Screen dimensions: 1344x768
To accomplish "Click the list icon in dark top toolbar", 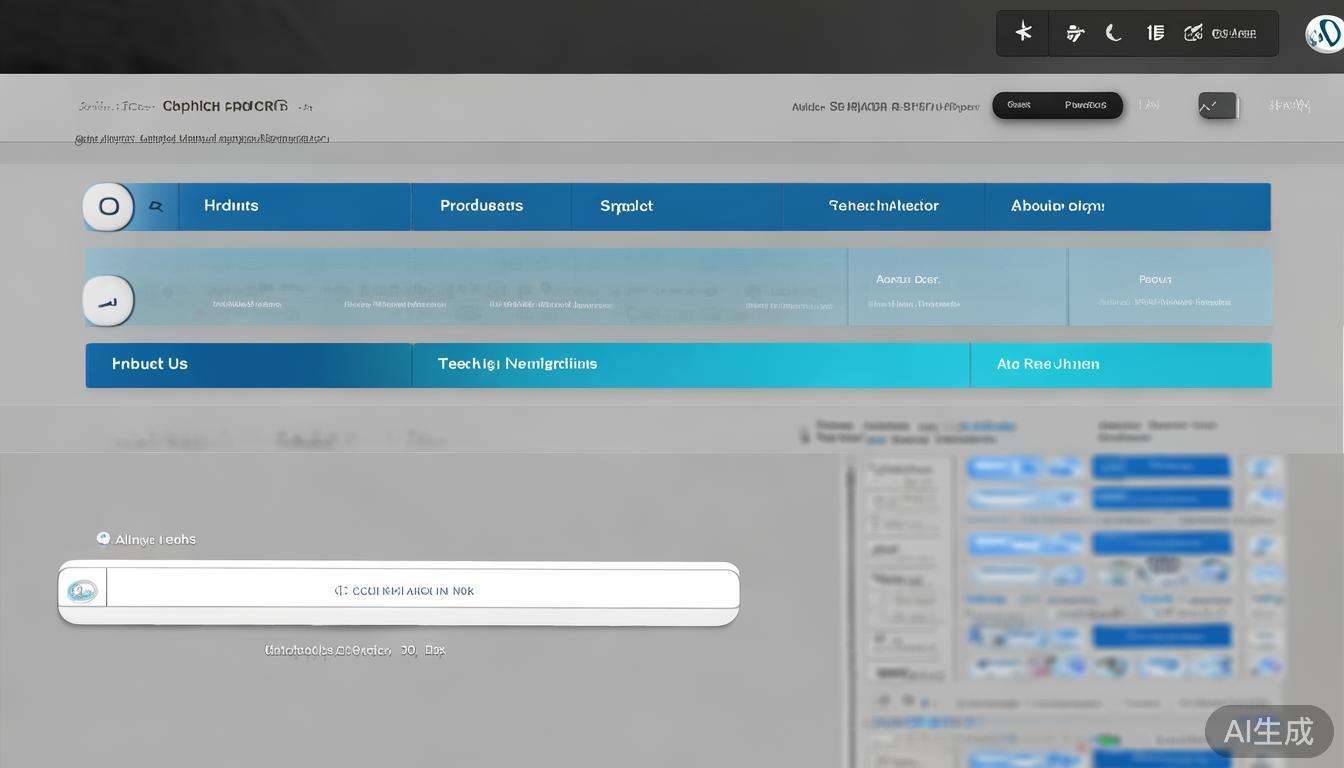I will (1155, 33).
